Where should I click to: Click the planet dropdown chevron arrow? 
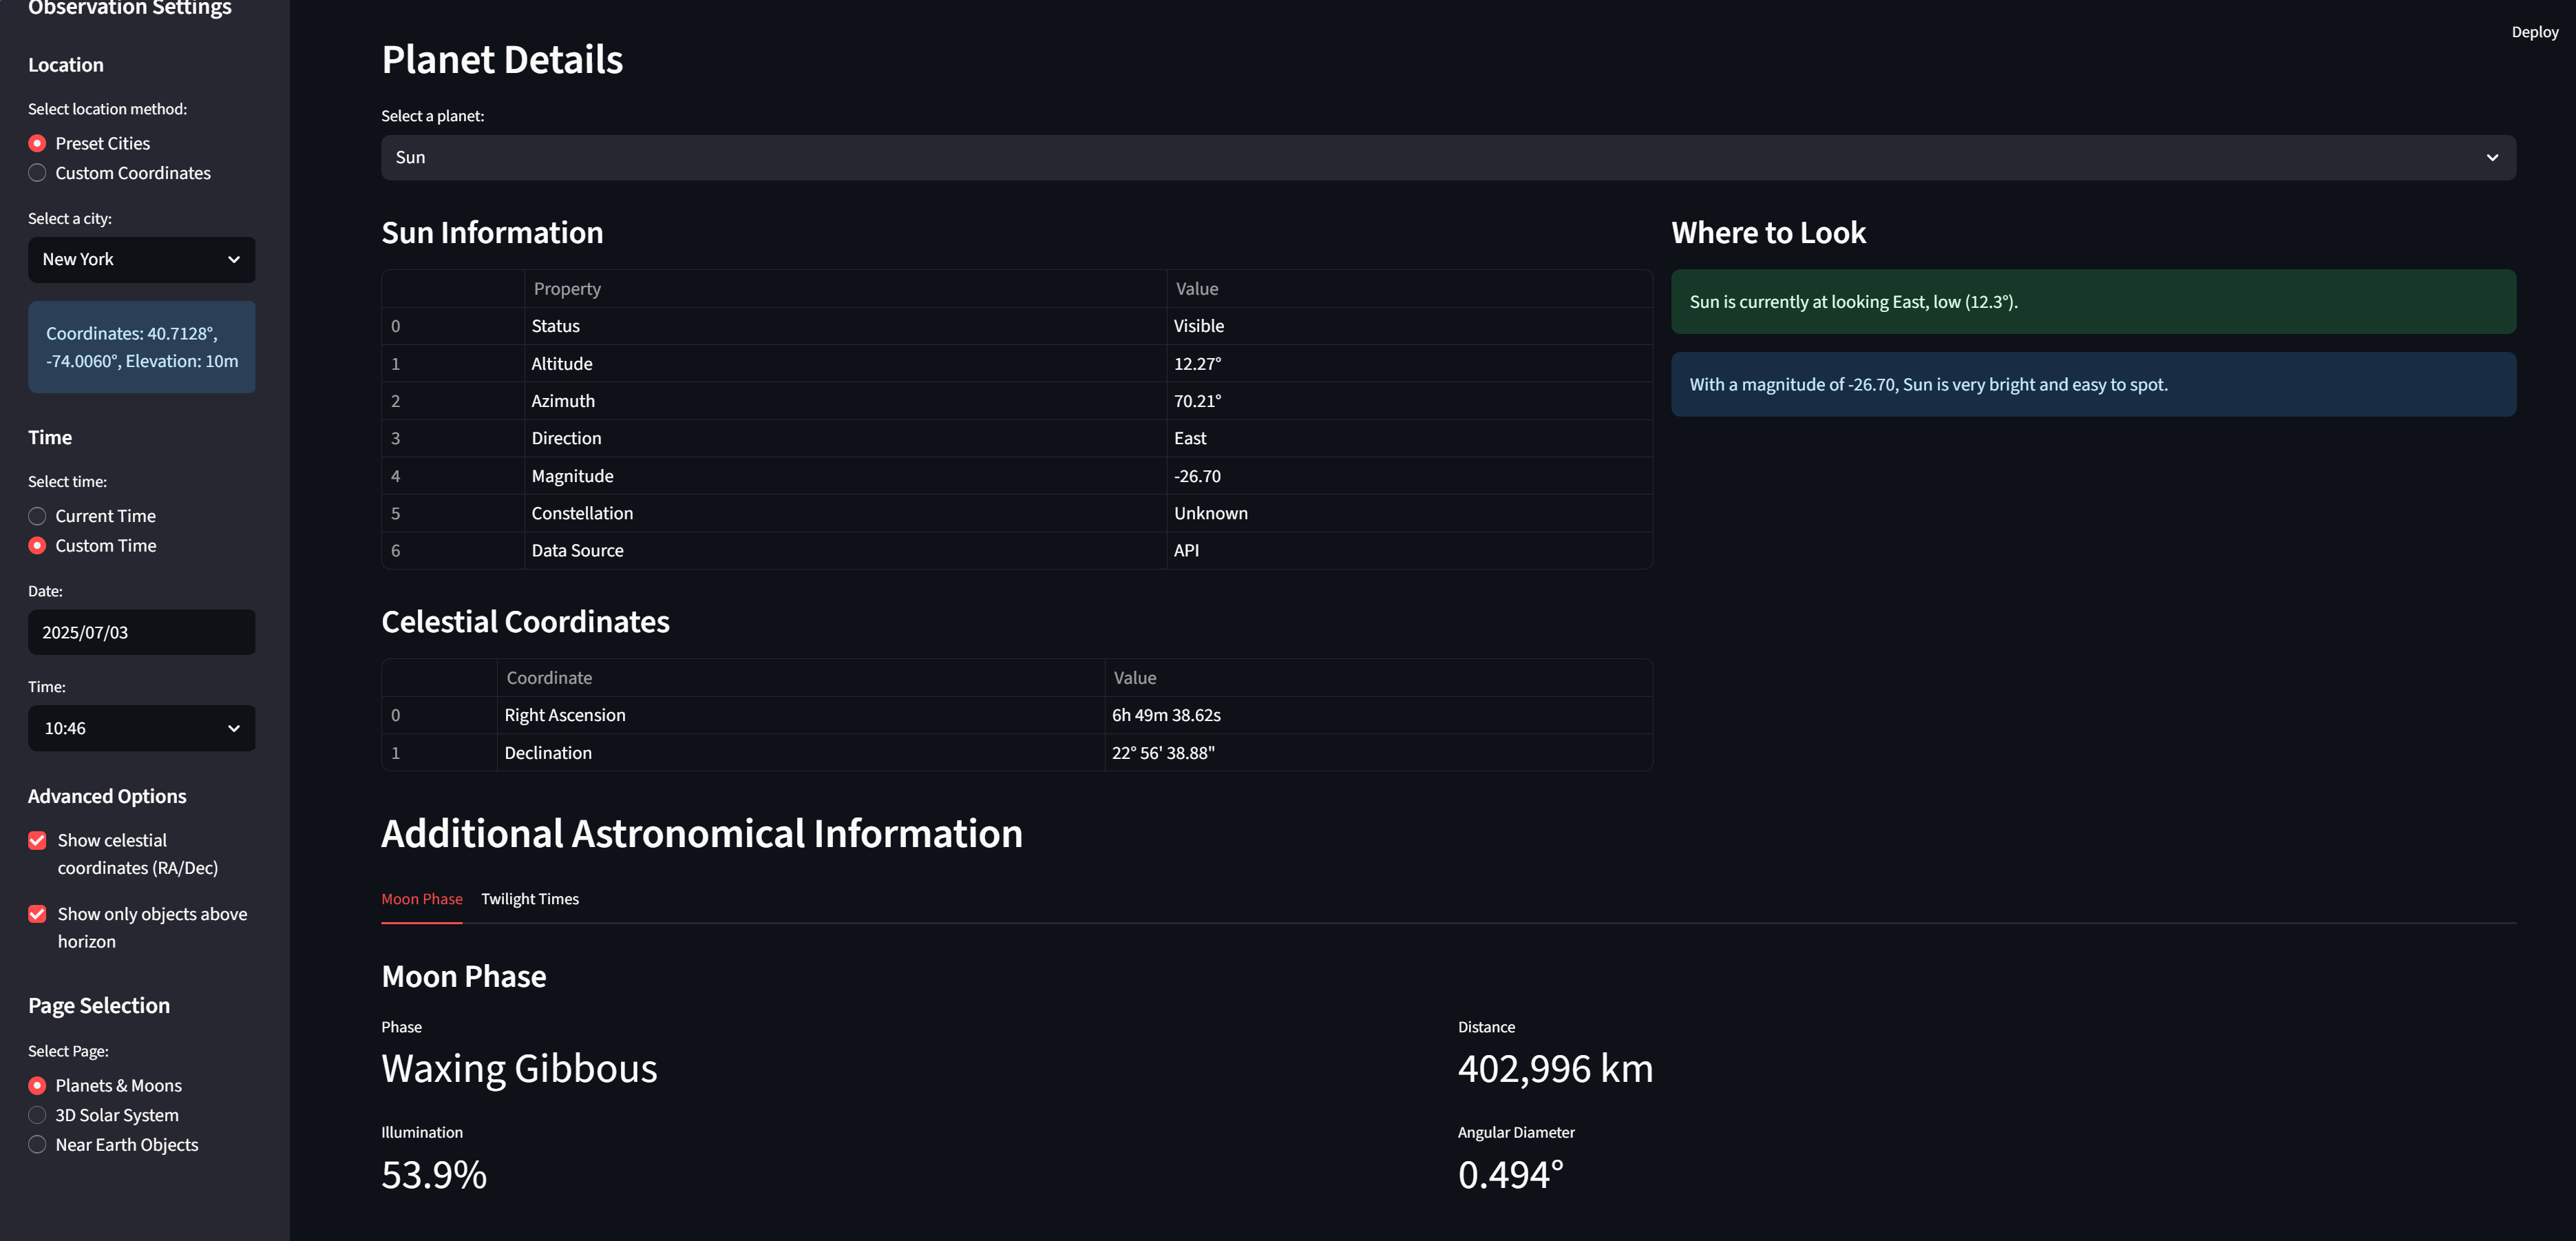(x=2491, y=157)
